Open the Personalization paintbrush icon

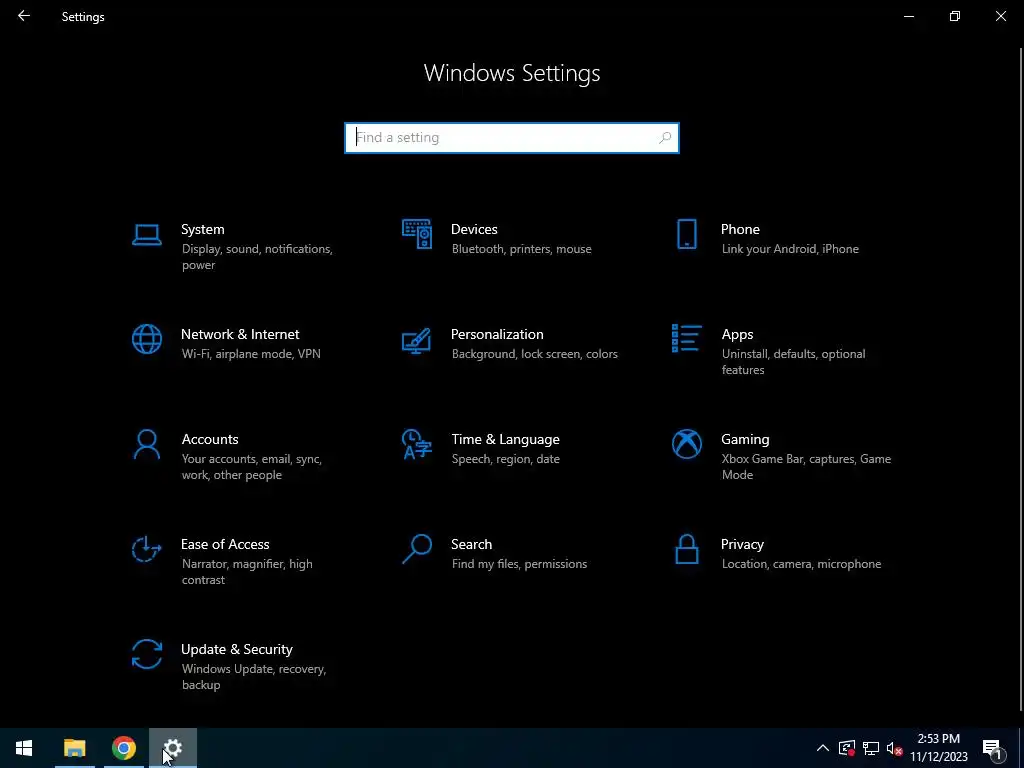[x=417, y=340]
